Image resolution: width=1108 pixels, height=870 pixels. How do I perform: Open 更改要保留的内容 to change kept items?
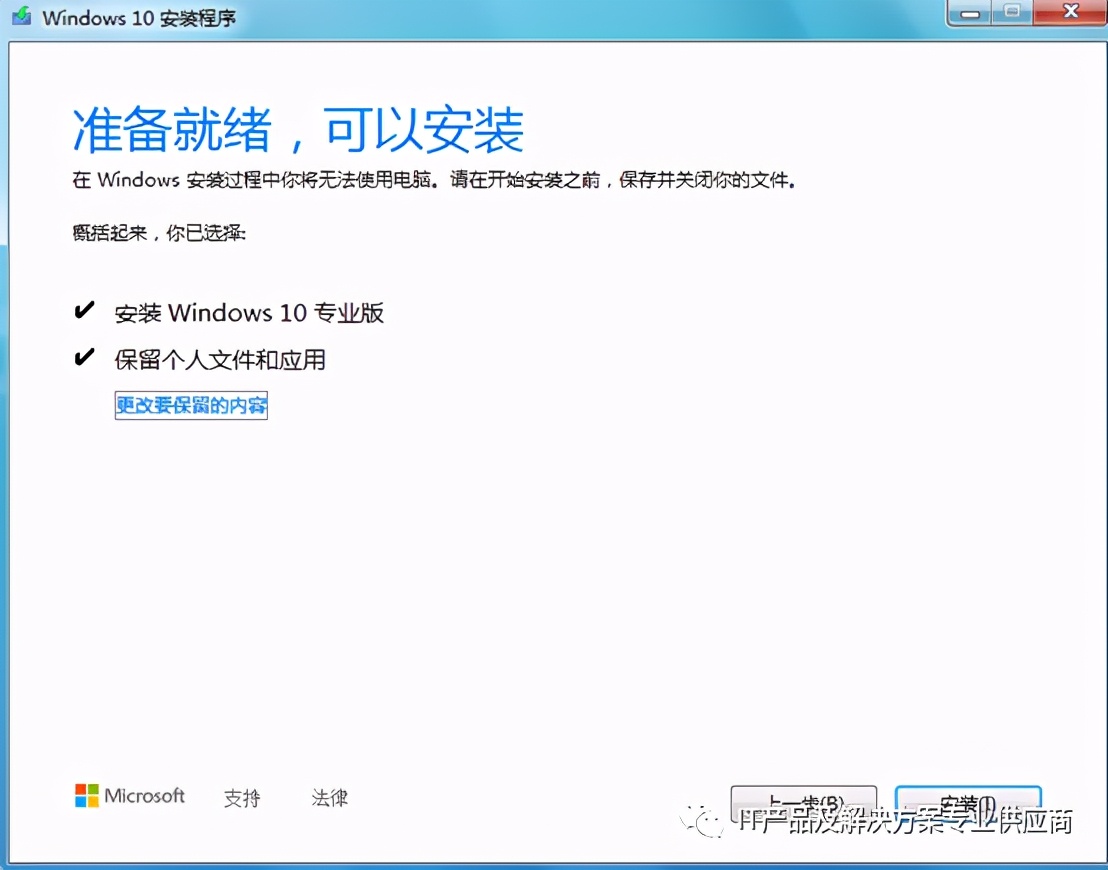pos(191,406)
